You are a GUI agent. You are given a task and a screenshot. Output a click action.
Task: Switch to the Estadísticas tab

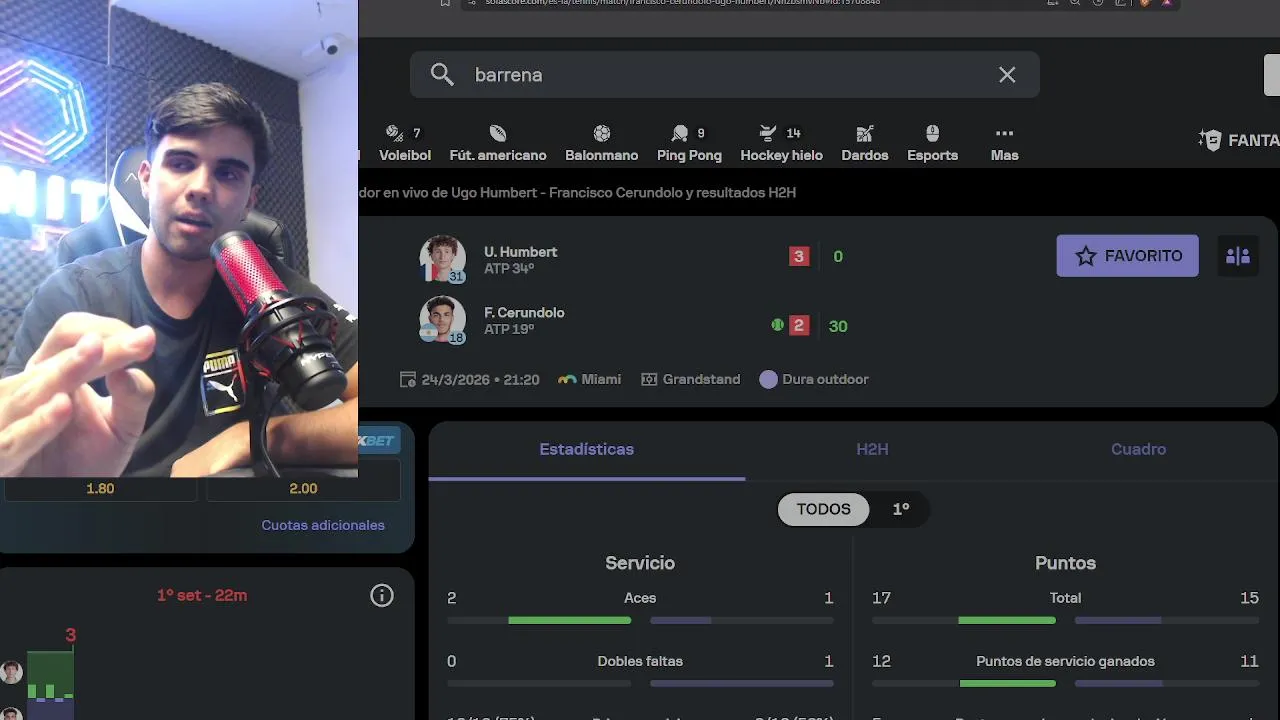[586, 450]
